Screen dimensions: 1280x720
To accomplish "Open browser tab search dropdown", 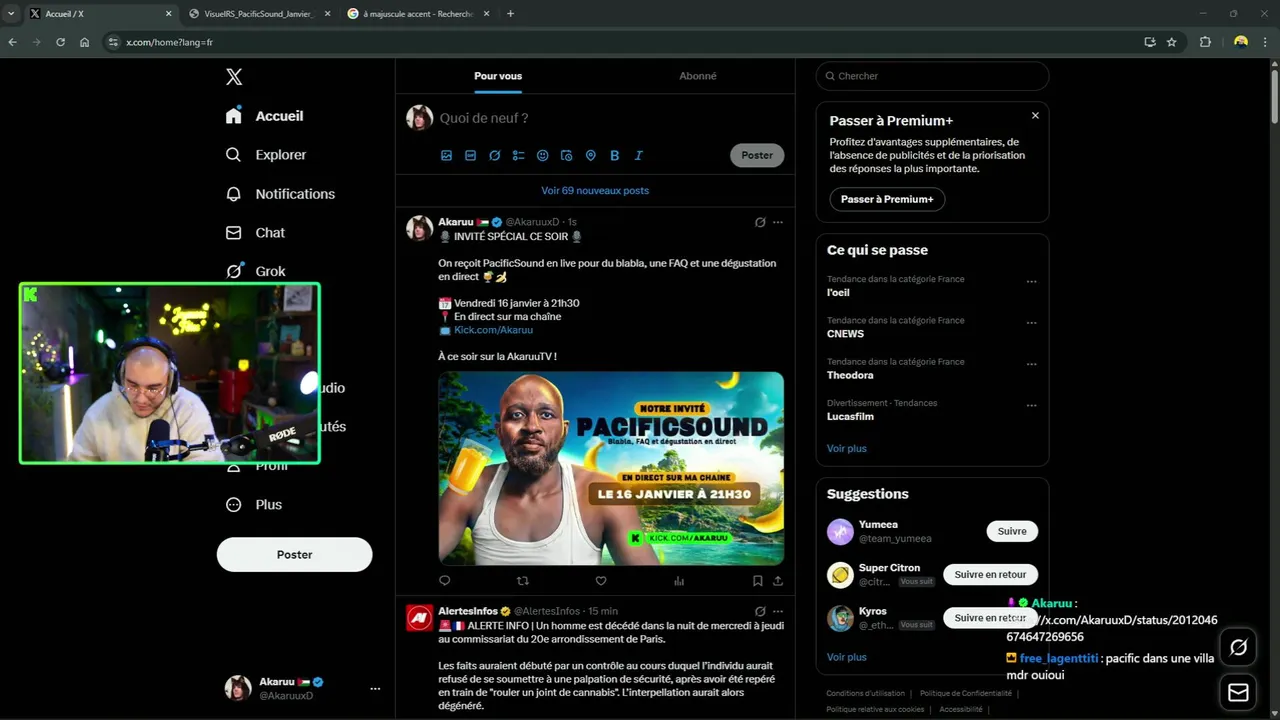I will tap(10, 14).
